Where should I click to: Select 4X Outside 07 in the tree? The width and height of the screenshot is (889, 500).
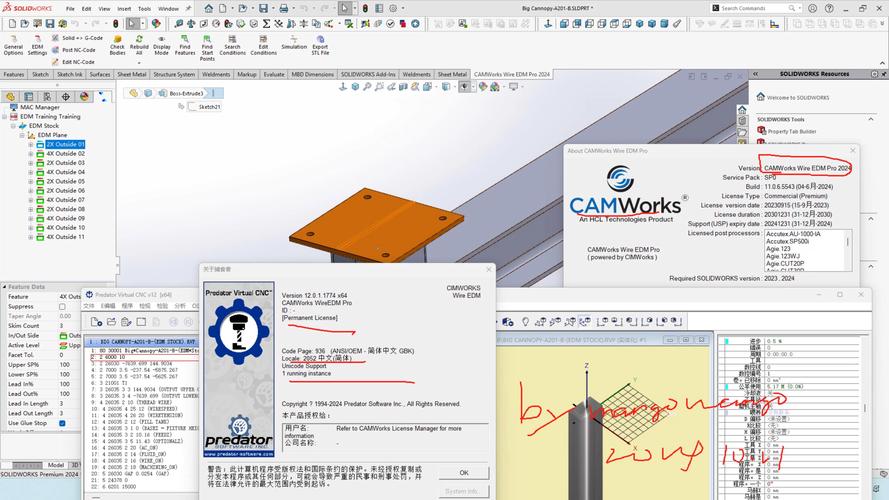pos(65,200)
